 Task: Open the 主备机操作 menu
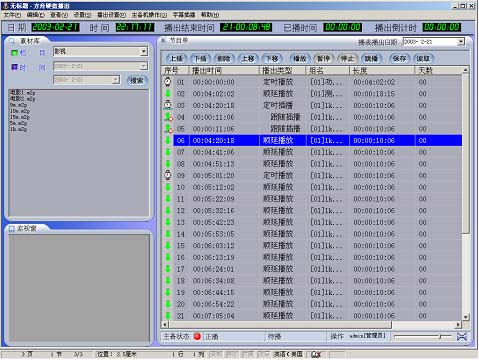[149, 15]
